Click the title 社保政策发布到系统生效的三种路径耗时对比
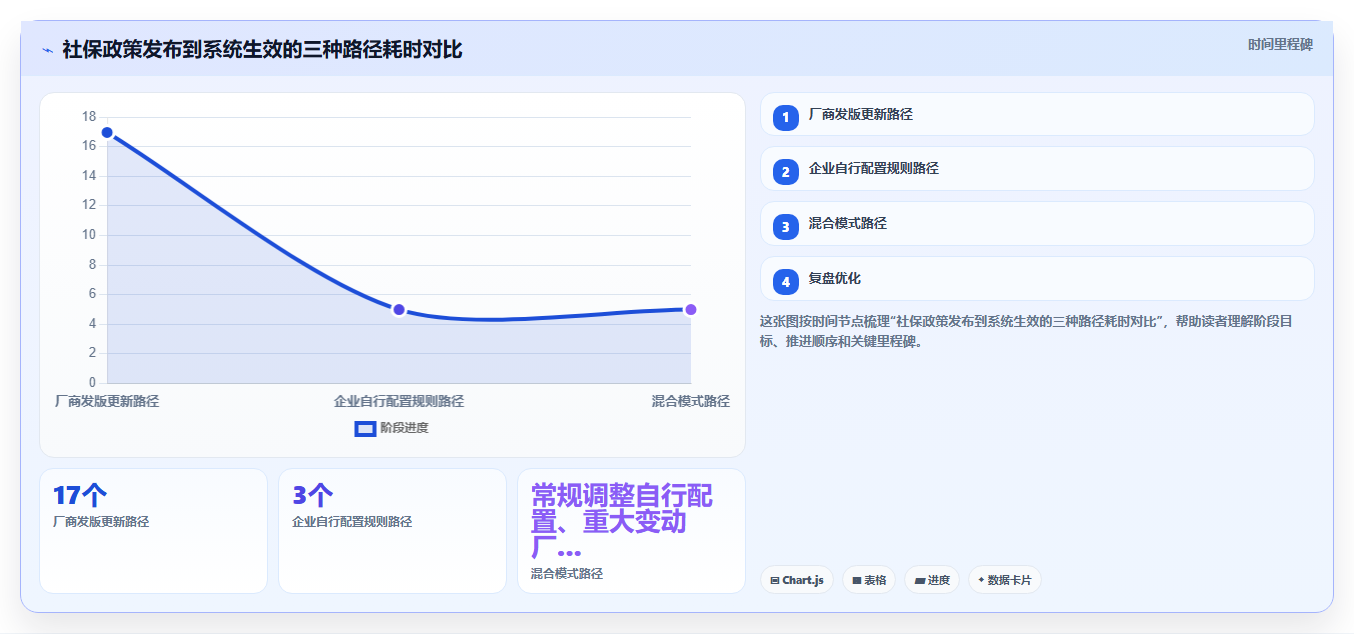1354x634 pixels. (x=262, y=50)
